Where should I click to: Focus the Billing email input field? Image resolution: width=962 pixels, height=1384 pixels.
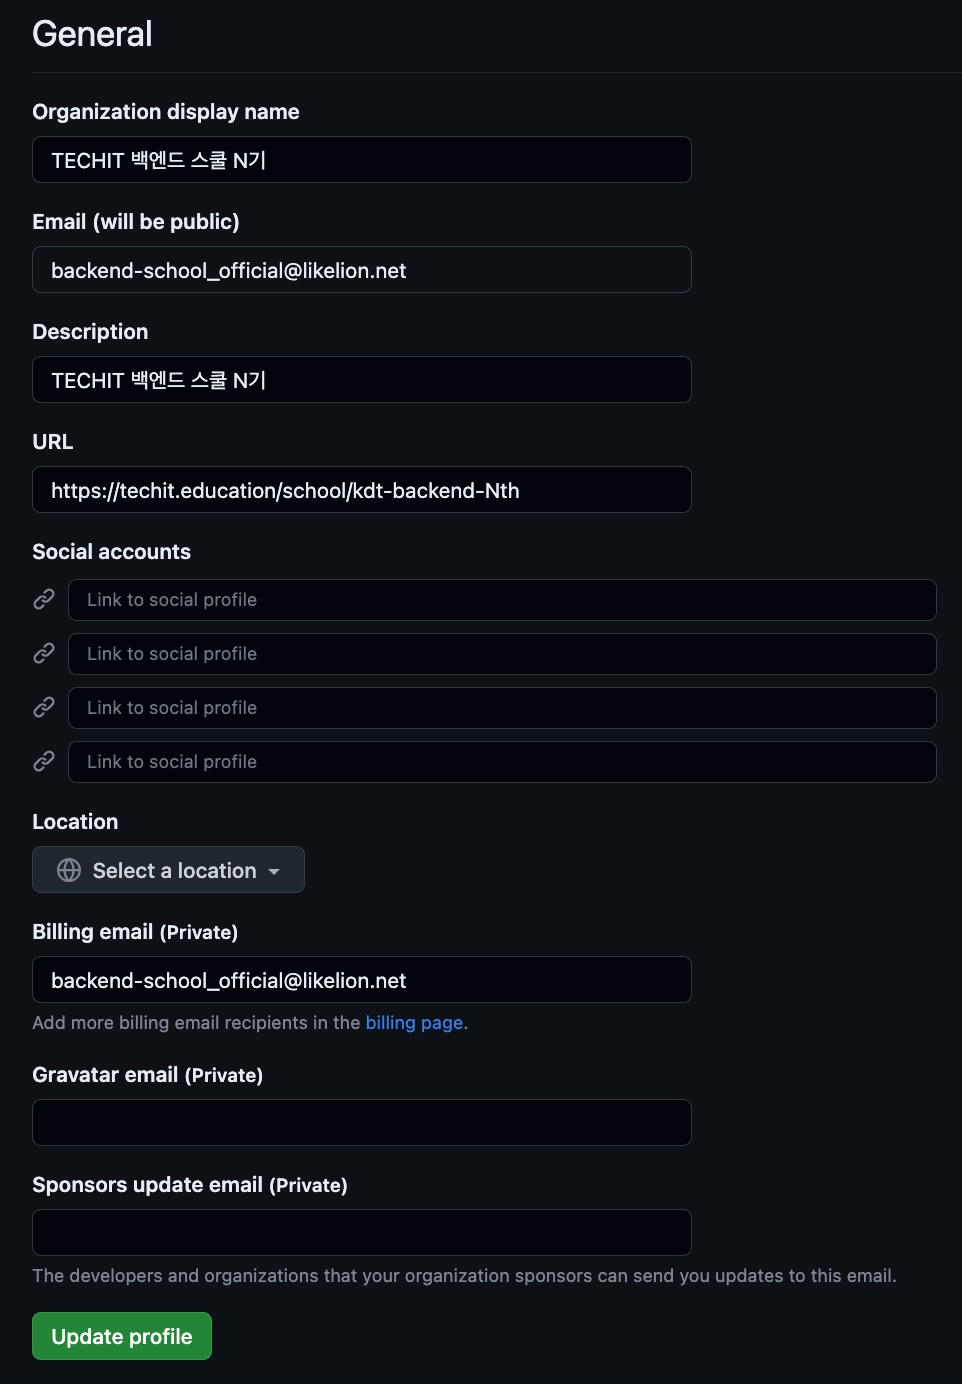pyautogui.click(x=361, y=980)
